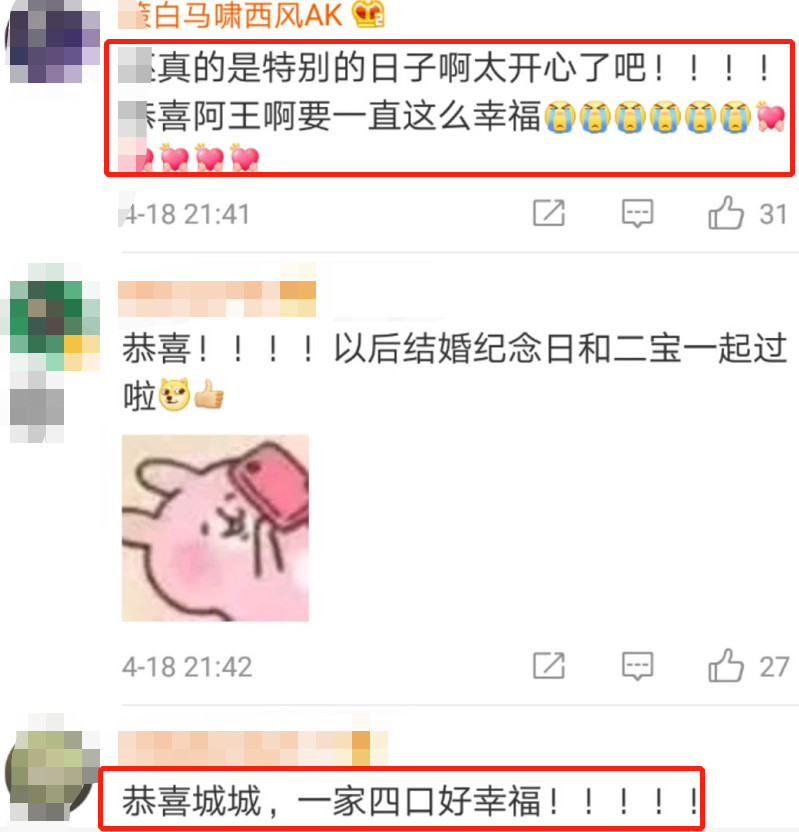
Task: Click the like count 27
Action: point(774,667)
